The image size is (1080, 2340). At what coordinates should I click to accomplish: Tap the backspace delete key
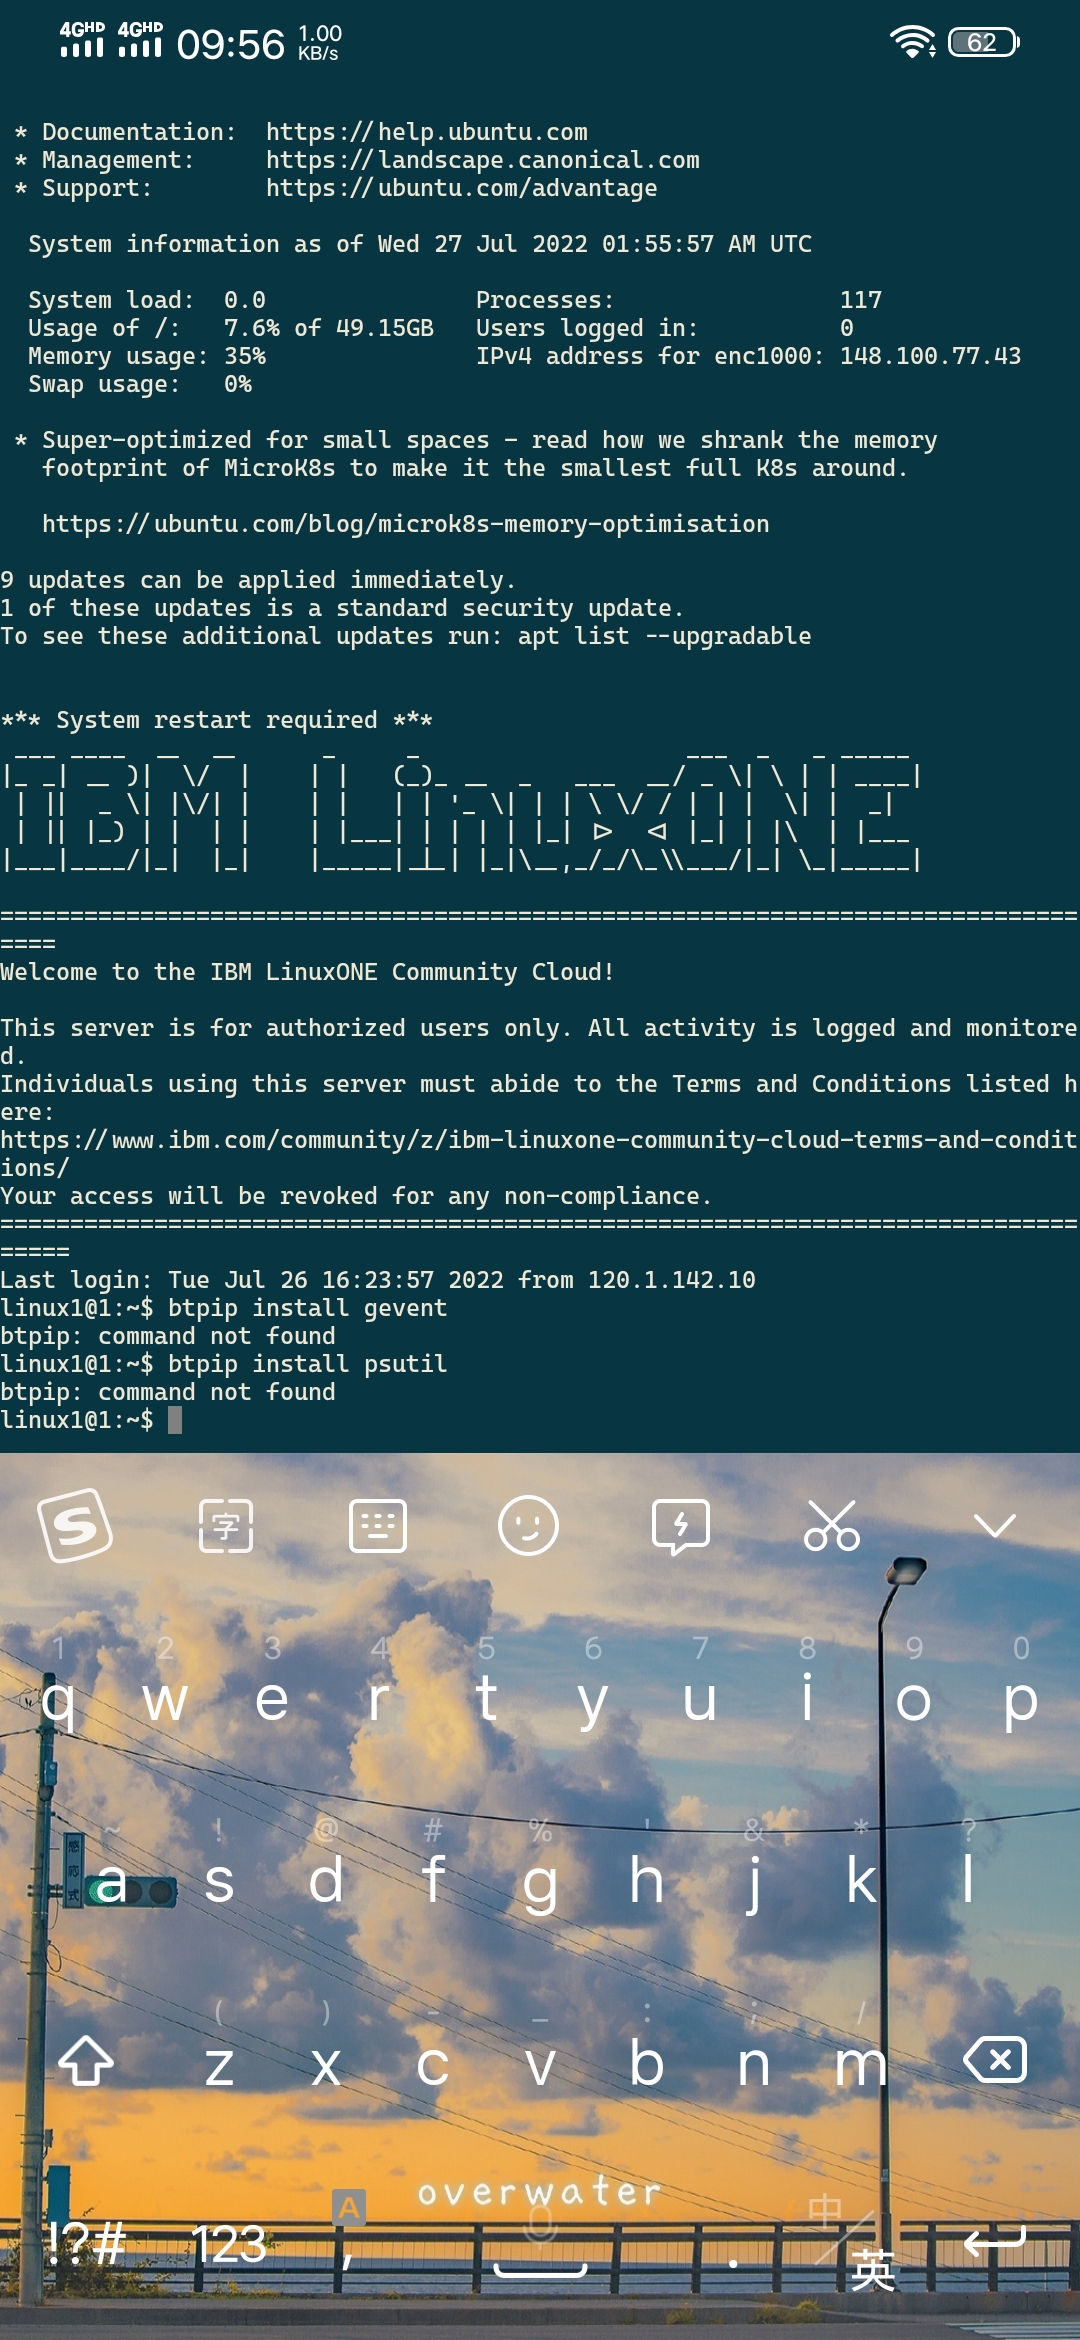coord(995,2060)
